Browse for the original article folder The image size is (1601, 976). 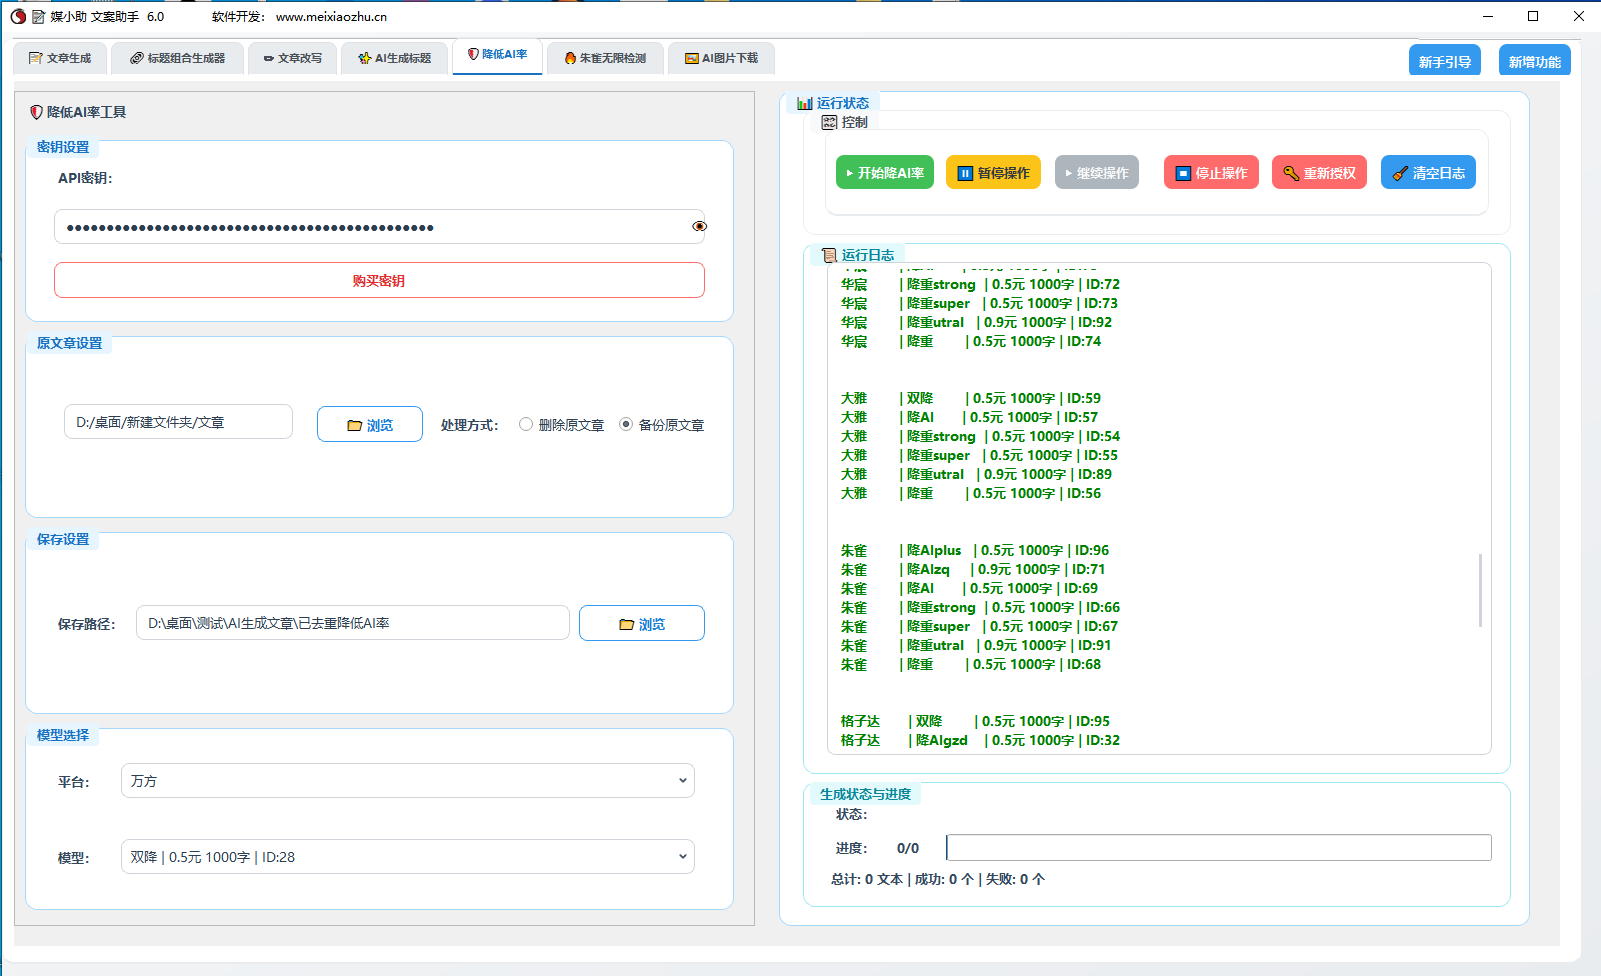[x=369, y=425]
